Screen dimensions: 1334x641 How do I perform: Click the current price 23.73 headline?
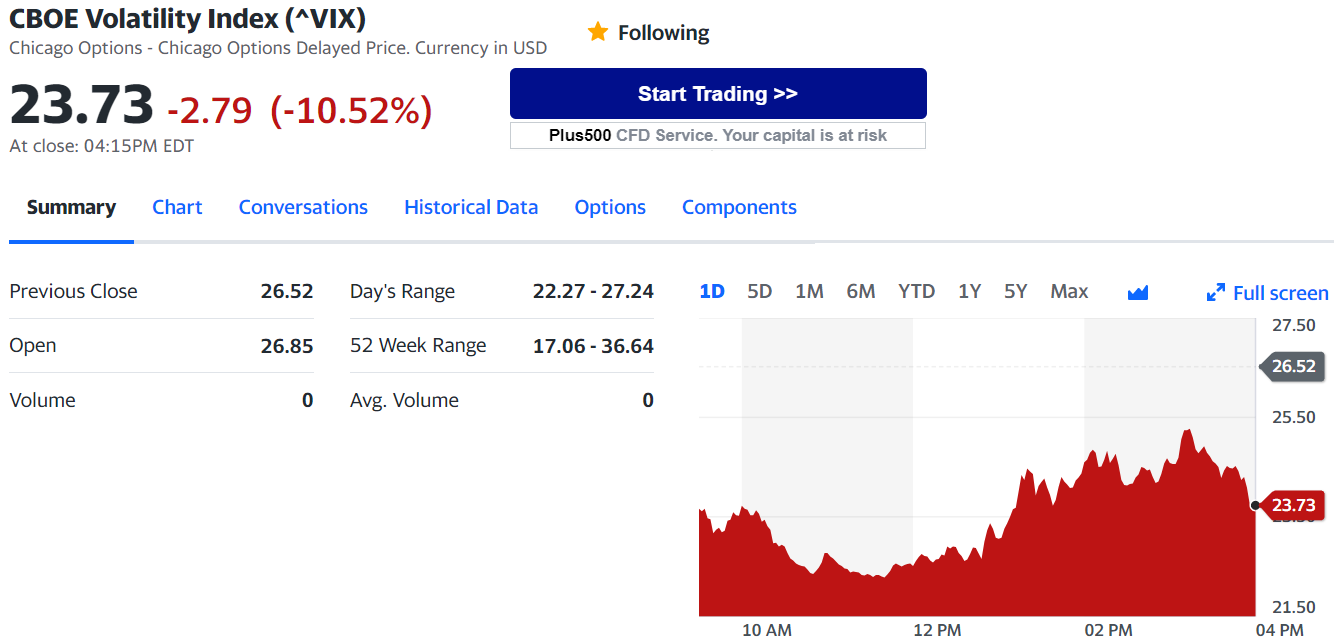[82, 105]
